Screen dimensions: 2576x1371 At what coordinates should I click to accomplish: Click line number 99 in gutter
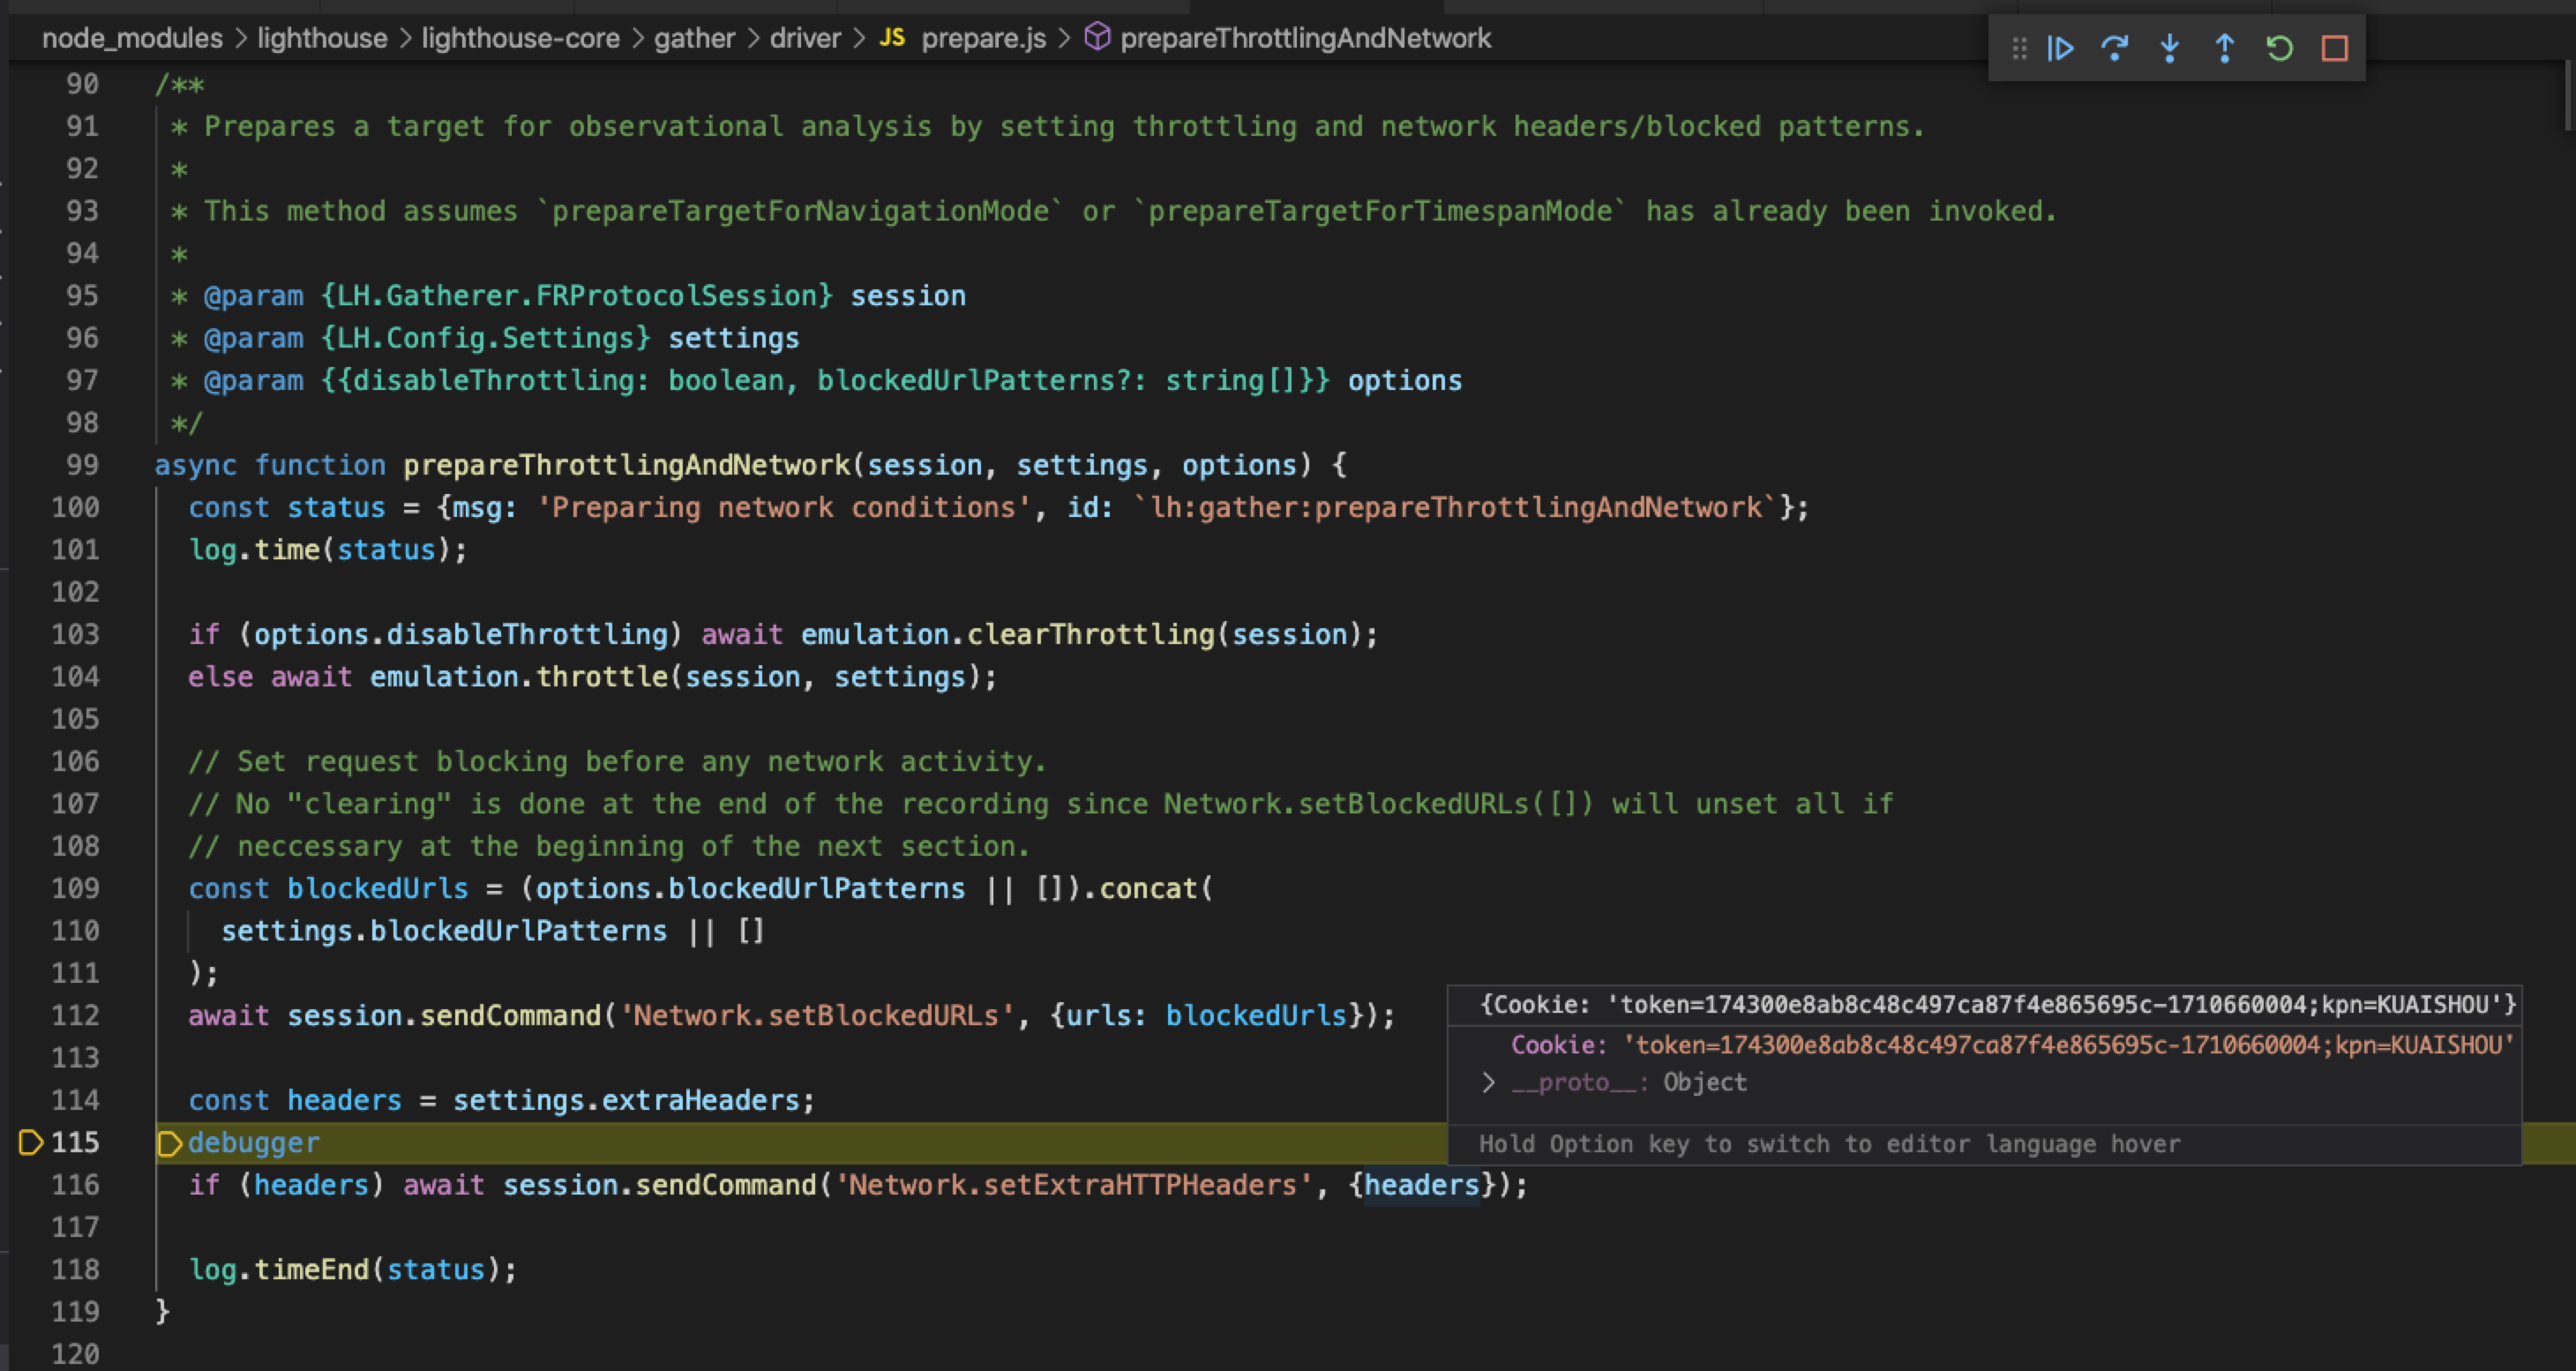[82, 465]
